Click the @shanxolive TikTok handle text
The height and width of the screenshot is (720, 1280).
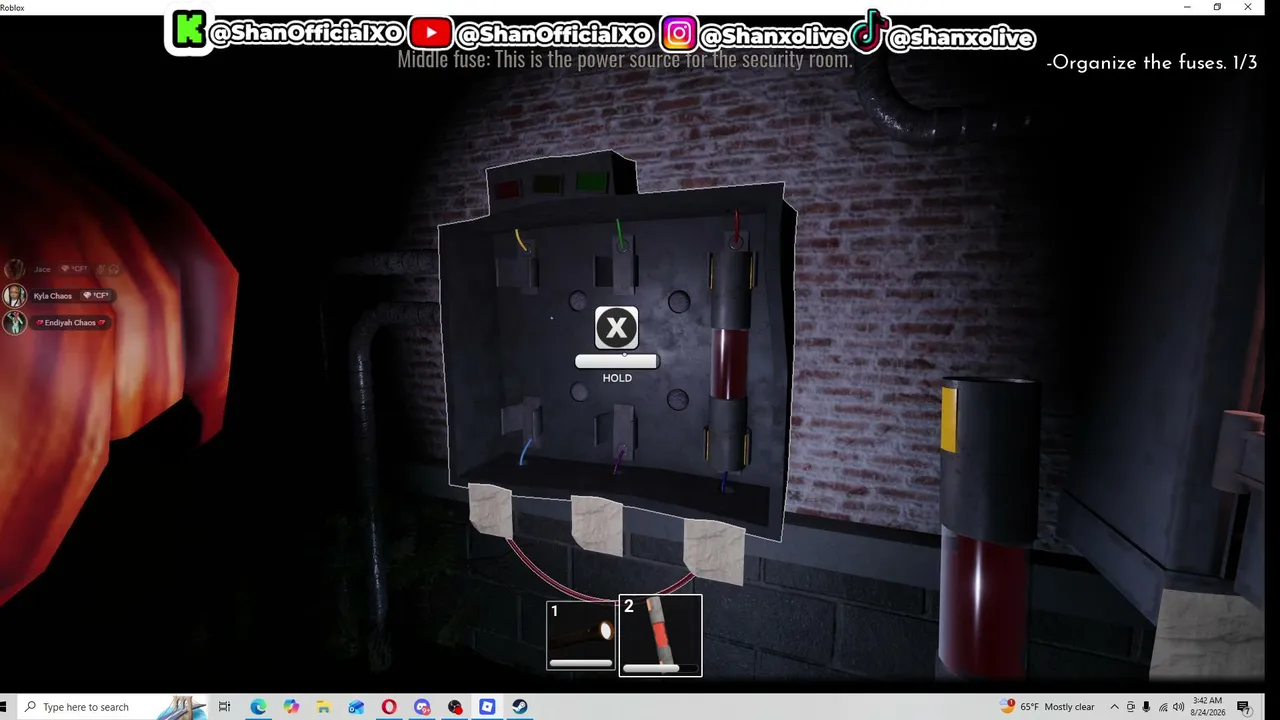tap(960, 38)
